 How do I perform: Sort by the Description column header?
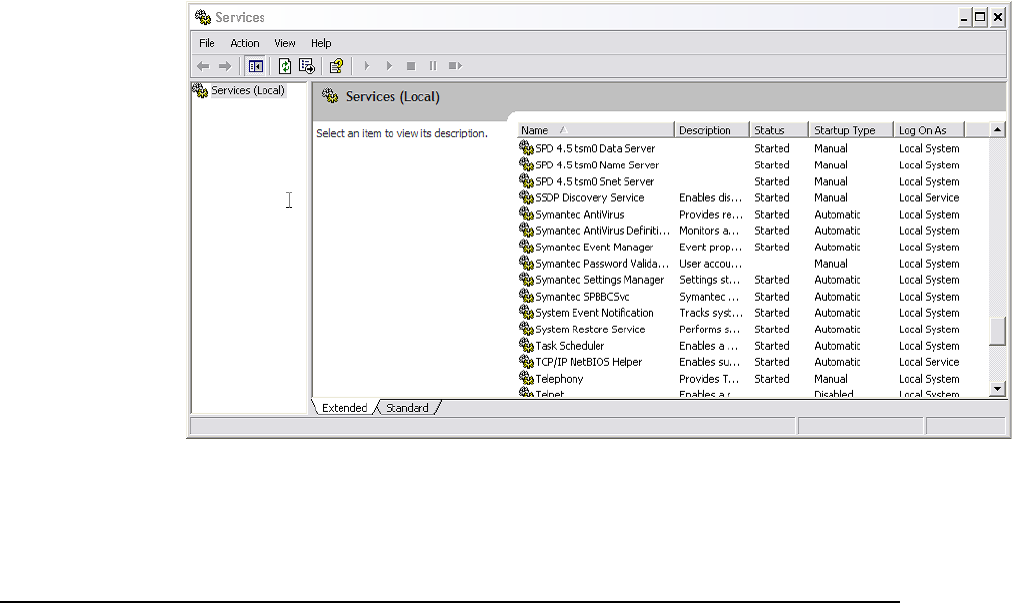coord(711,130)
